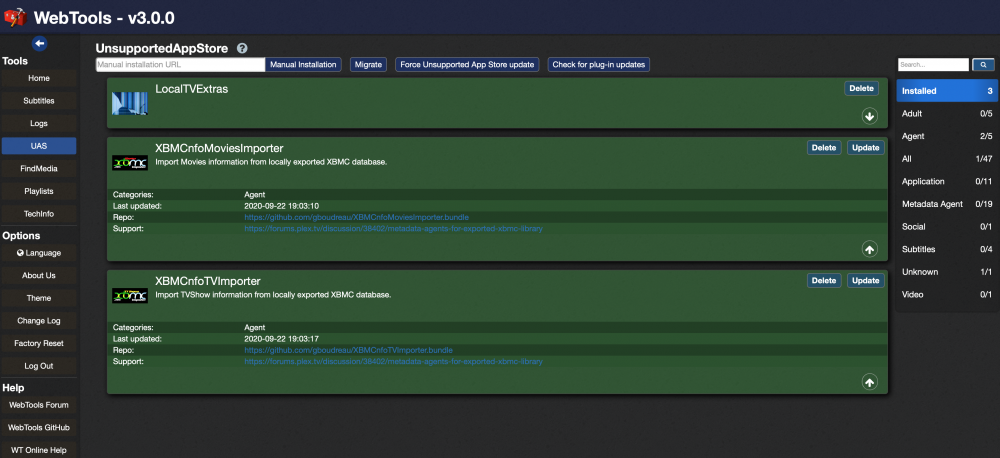Open the Change Log
This screenshot has height=458, width=1000.
[39, 321]
